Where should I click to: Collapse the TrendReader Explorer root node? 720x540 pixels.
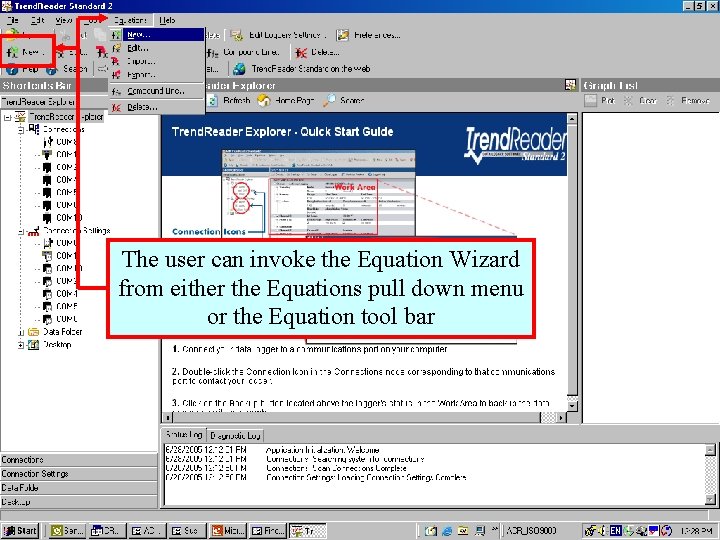tap(7, 118)
